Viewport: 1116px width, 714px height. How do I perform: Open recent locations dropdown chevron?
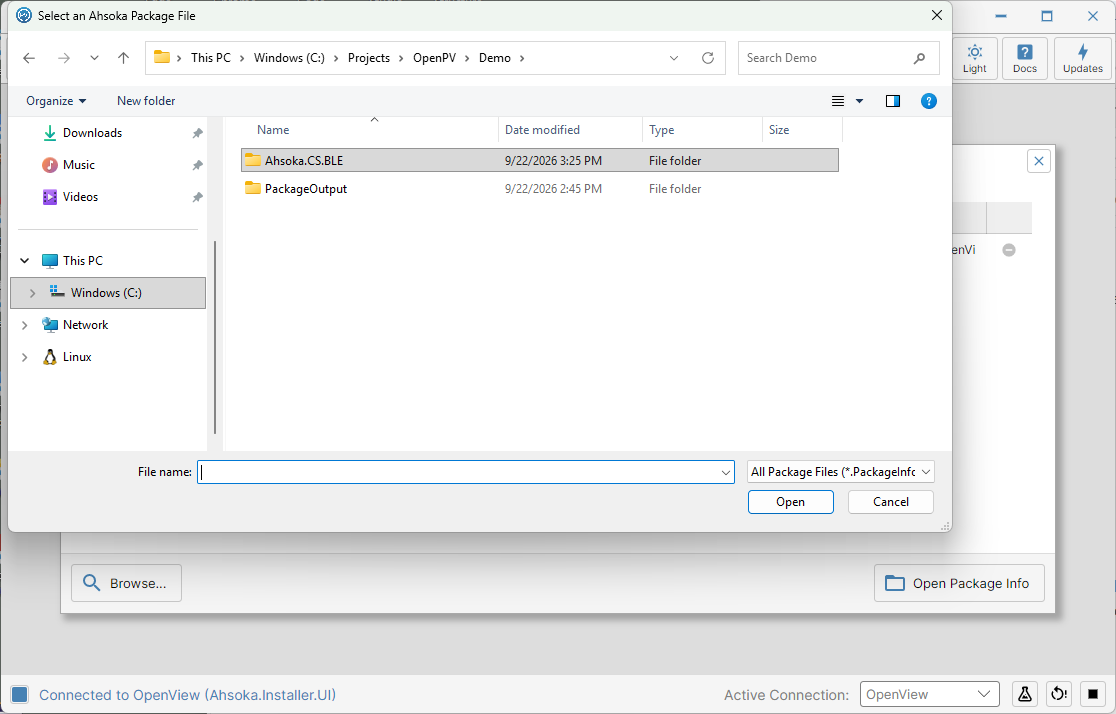(94, 58)
